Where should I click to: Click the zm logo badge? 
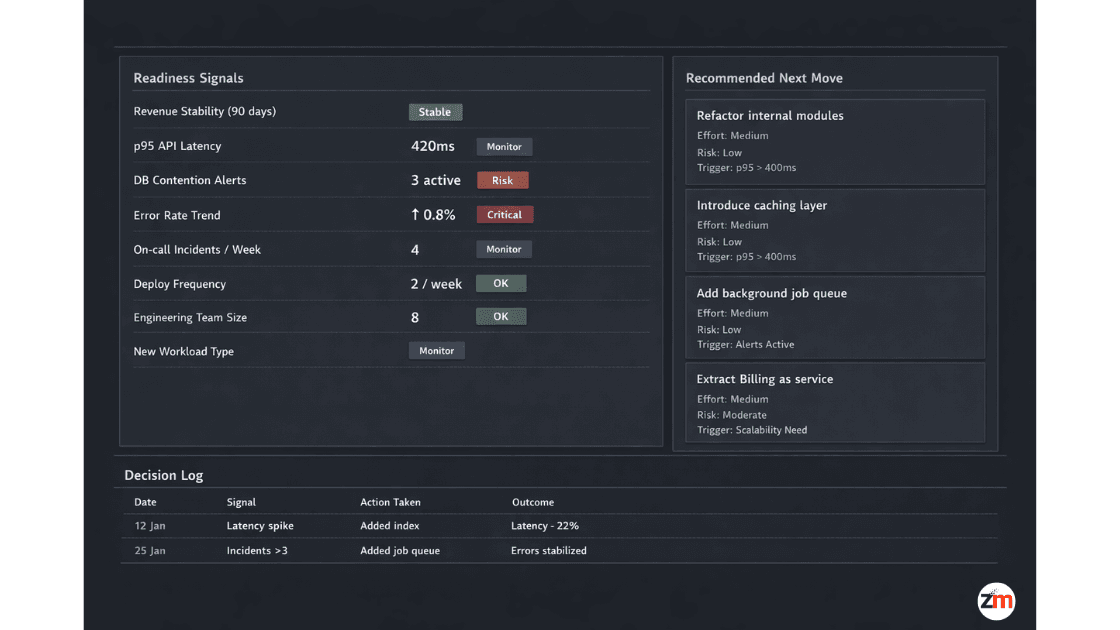coord(996,601)
